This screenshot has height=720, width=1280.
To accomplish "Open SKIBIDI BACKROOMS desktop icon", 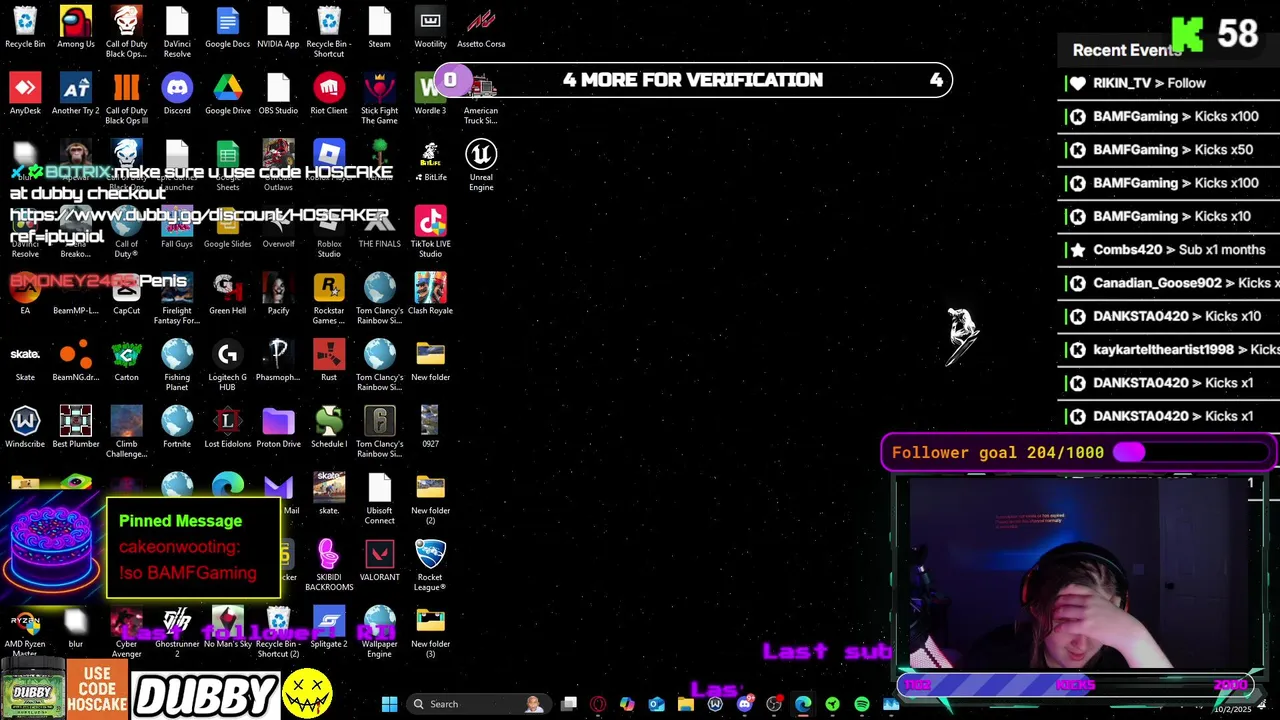I will tap(329, 565).
